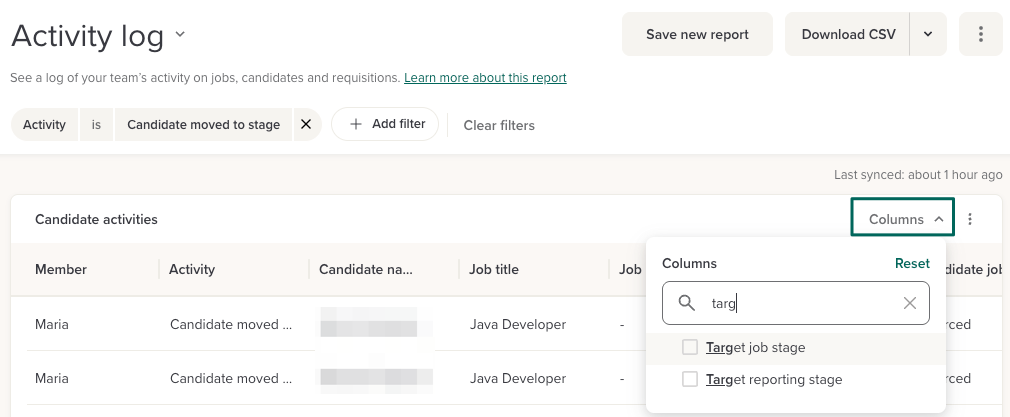Viewport: 1010px width, 417px height.
Task: Enable the Target reporting stage column
Action: pyautogui.click(x=690, y=380)
